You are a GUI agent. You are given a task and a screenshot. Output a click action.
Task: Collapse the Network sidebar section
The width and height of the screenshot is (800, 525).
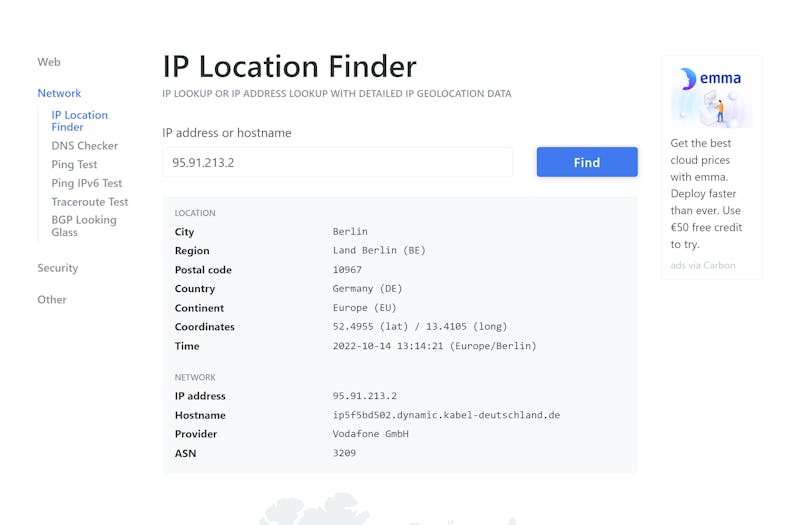point(59,93)
